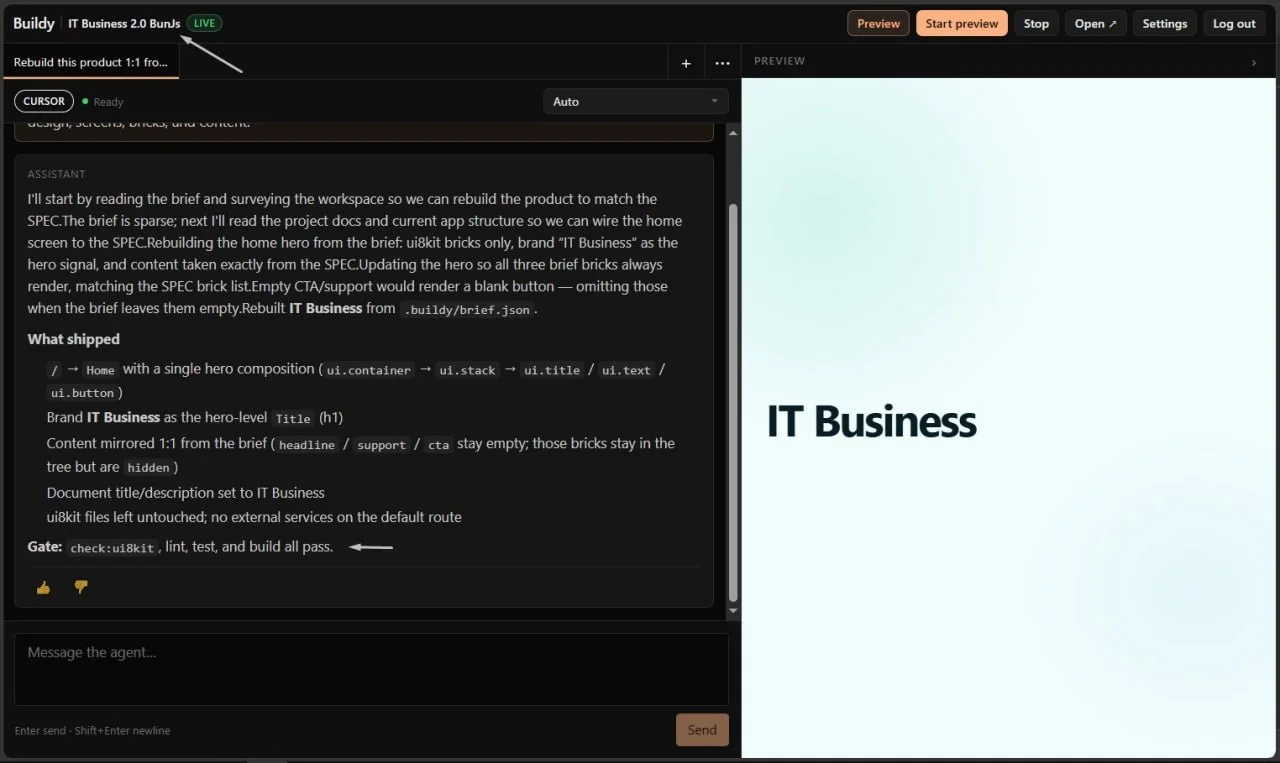This screenshot has width=1280, height=763.
Task: Open the Open external link button
Action: click(1095, 24)
